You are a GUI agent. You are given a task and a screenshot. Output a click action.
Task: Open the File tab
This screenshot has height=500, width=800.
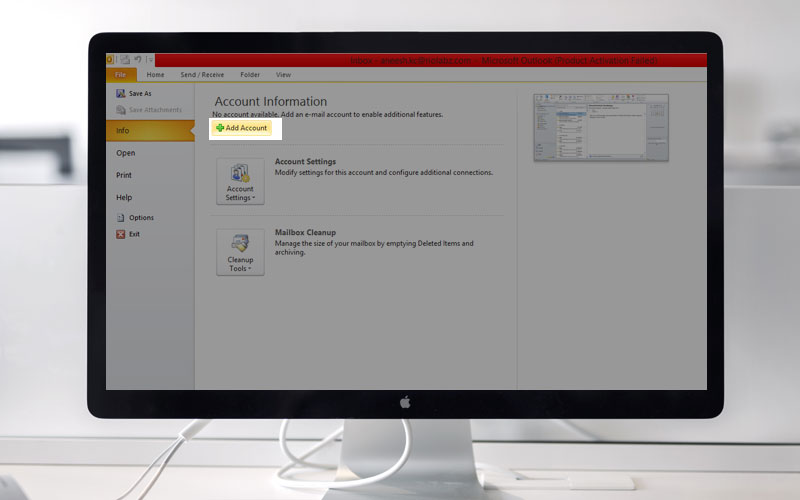point(120,74)
